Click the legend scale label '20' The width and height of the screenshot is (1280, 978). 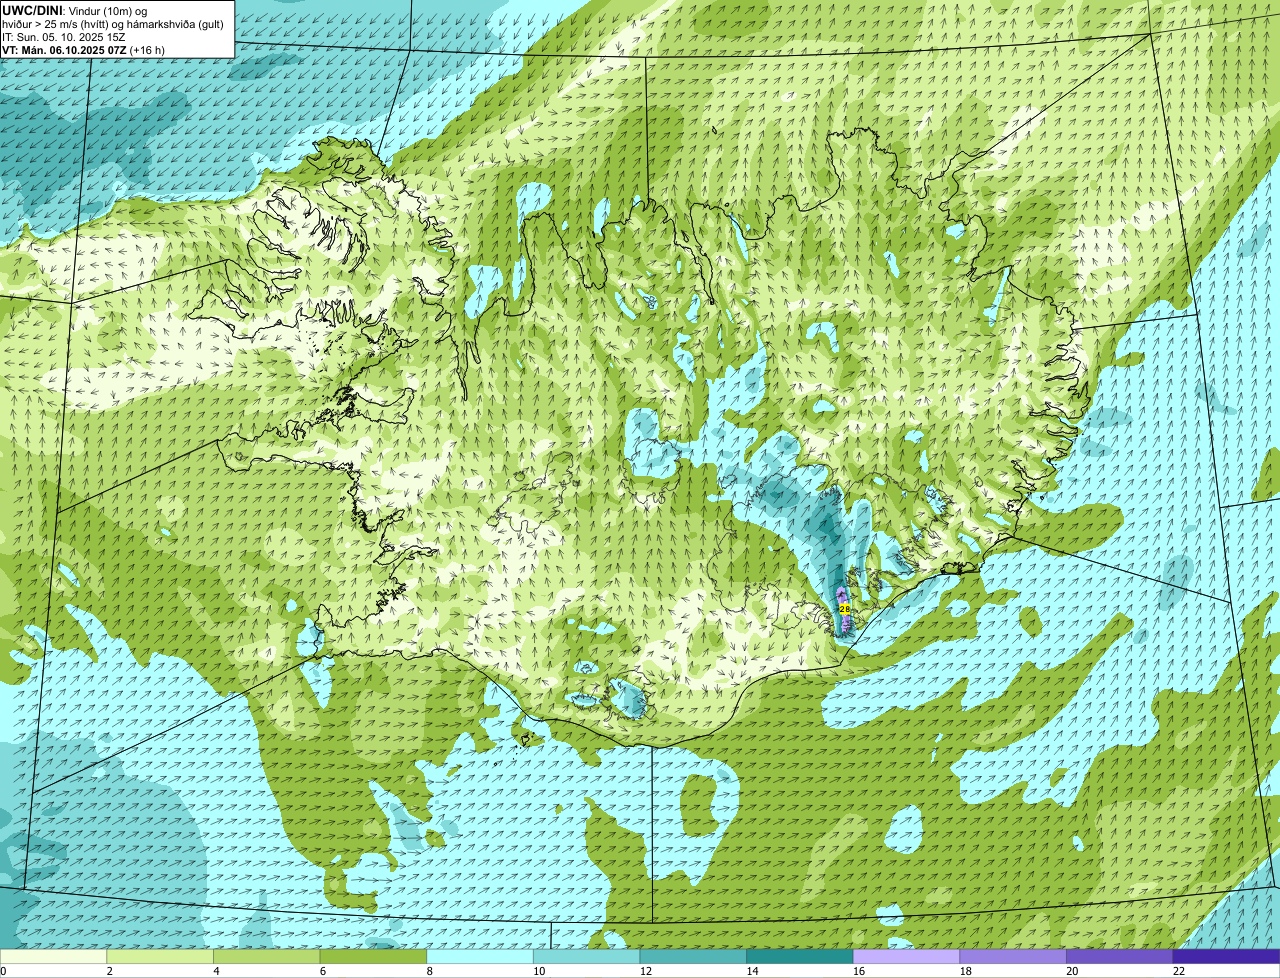pyautogui.click(x=1072, y=971)
